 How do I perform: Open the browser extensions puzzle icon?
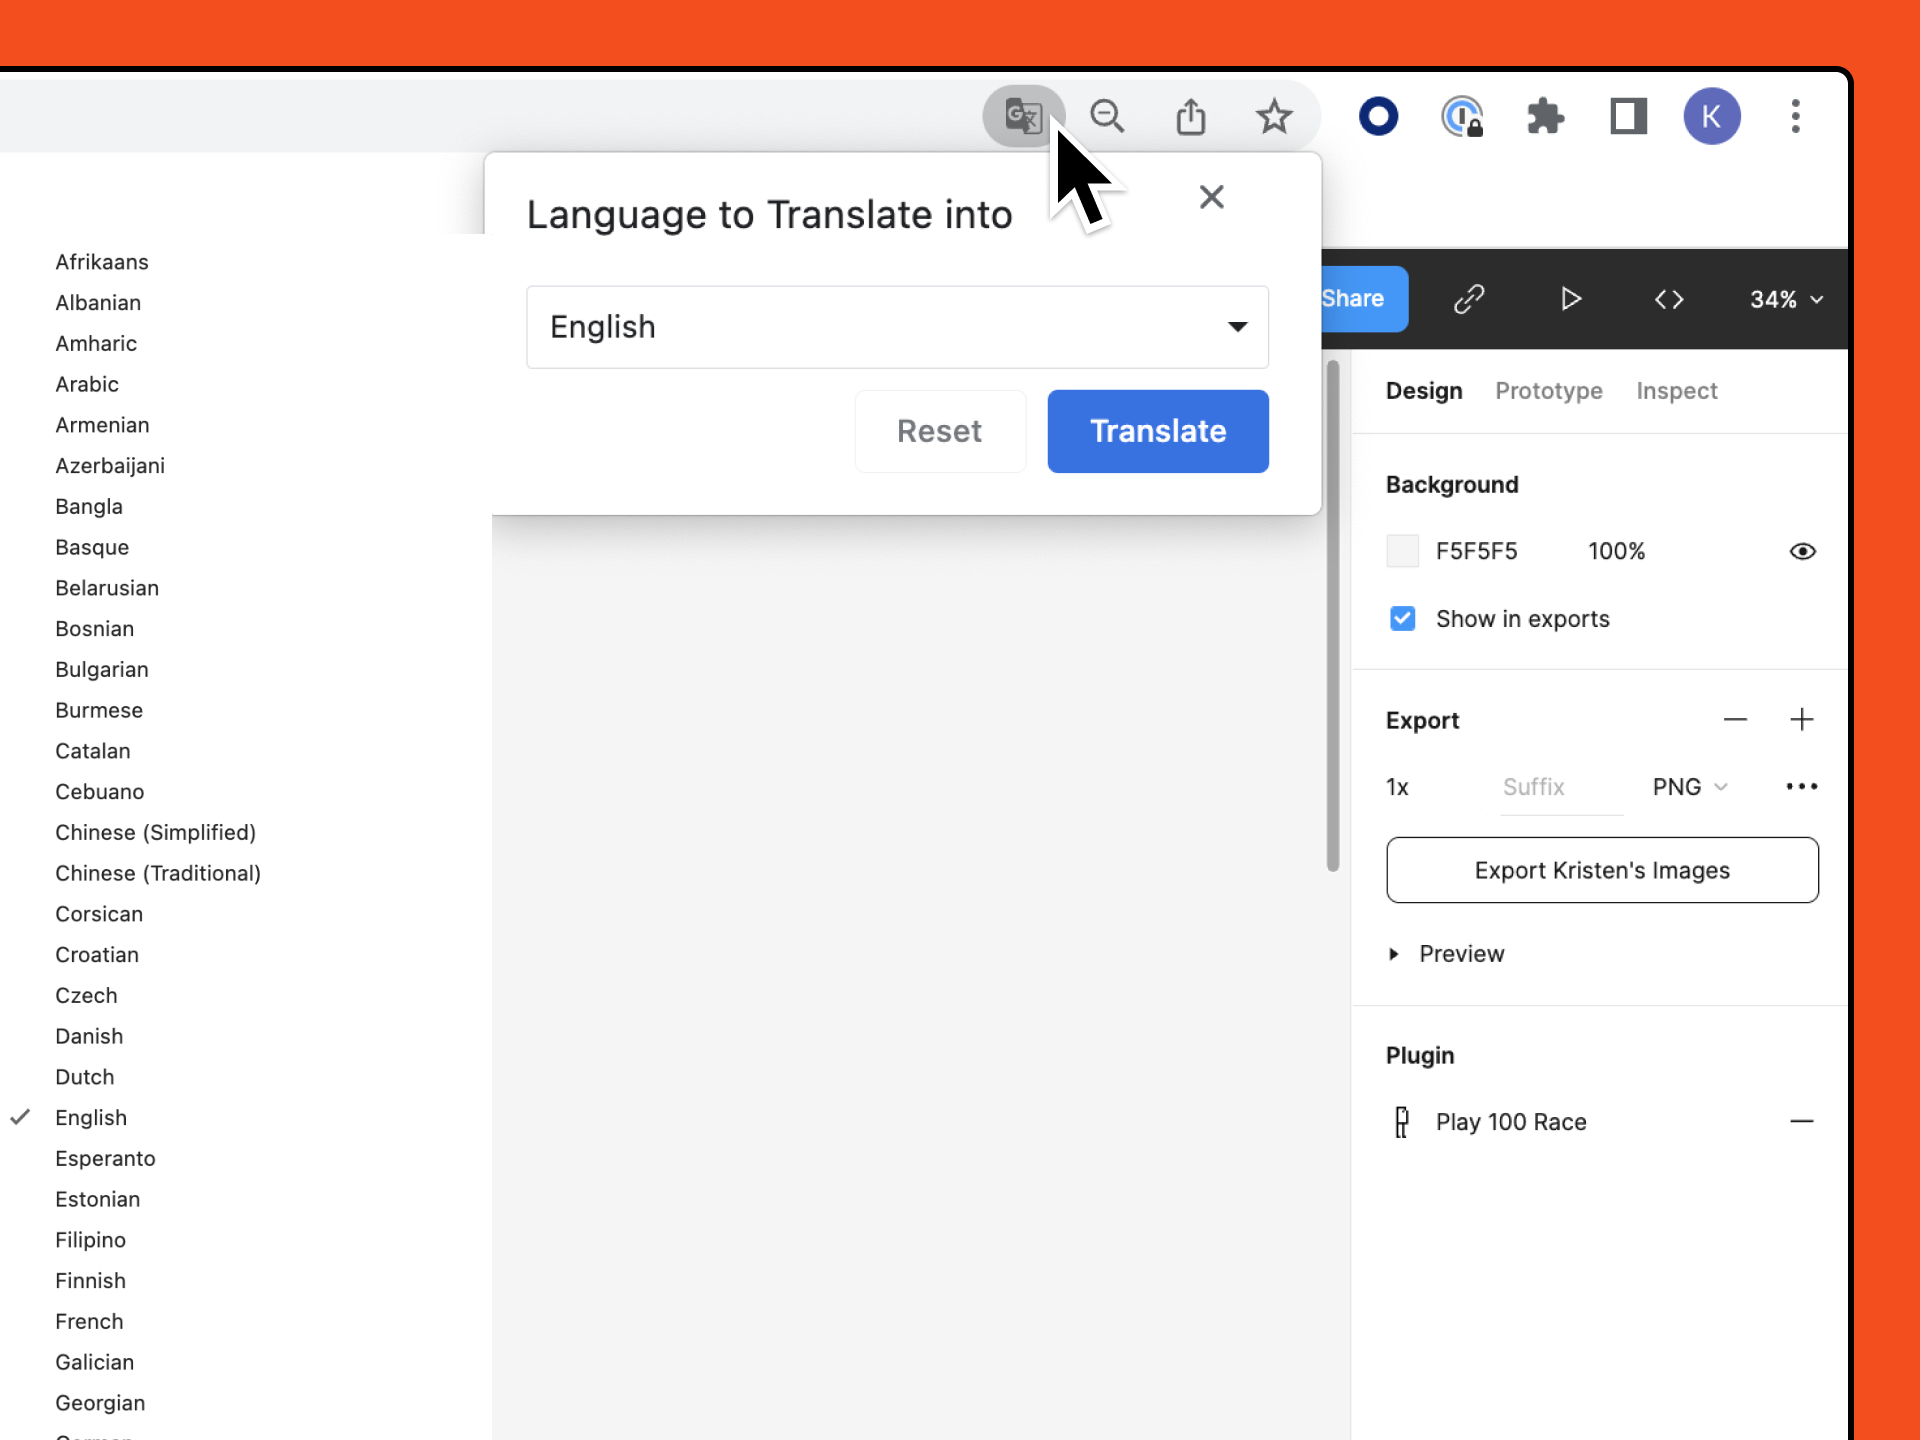[x=1545, y=116]
